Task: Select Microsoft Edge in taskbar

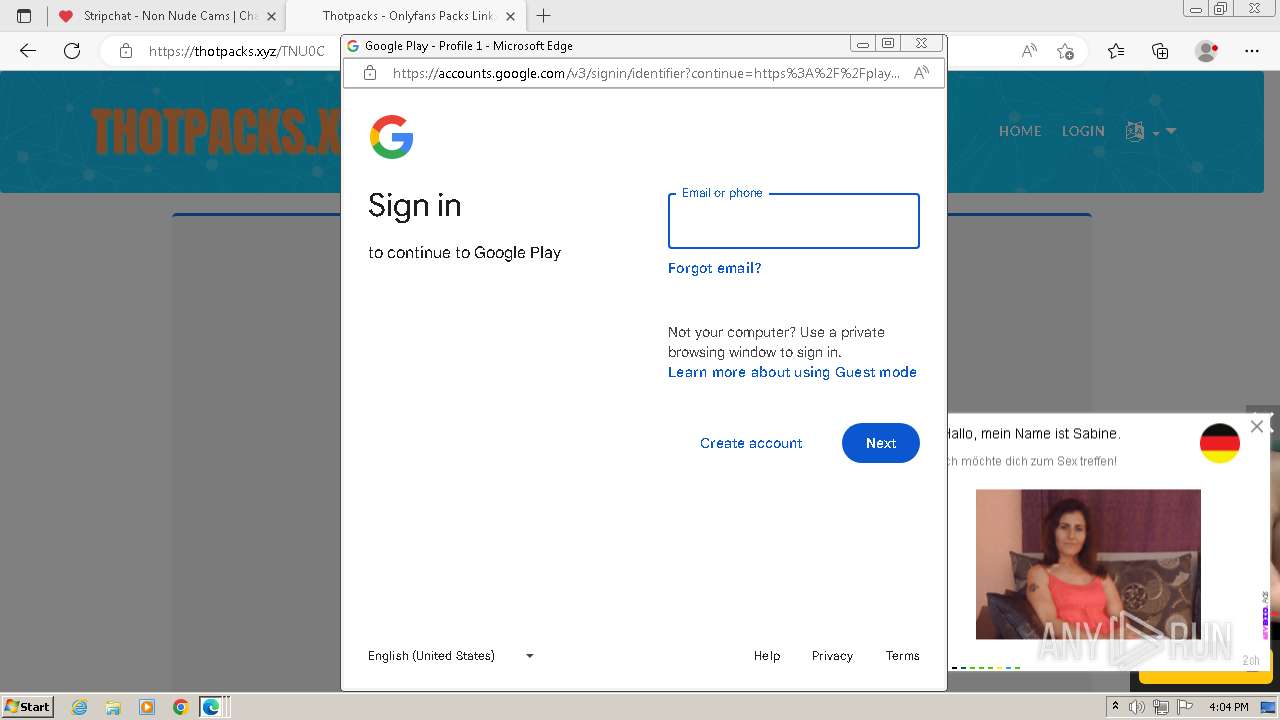Action: (211, 707)
